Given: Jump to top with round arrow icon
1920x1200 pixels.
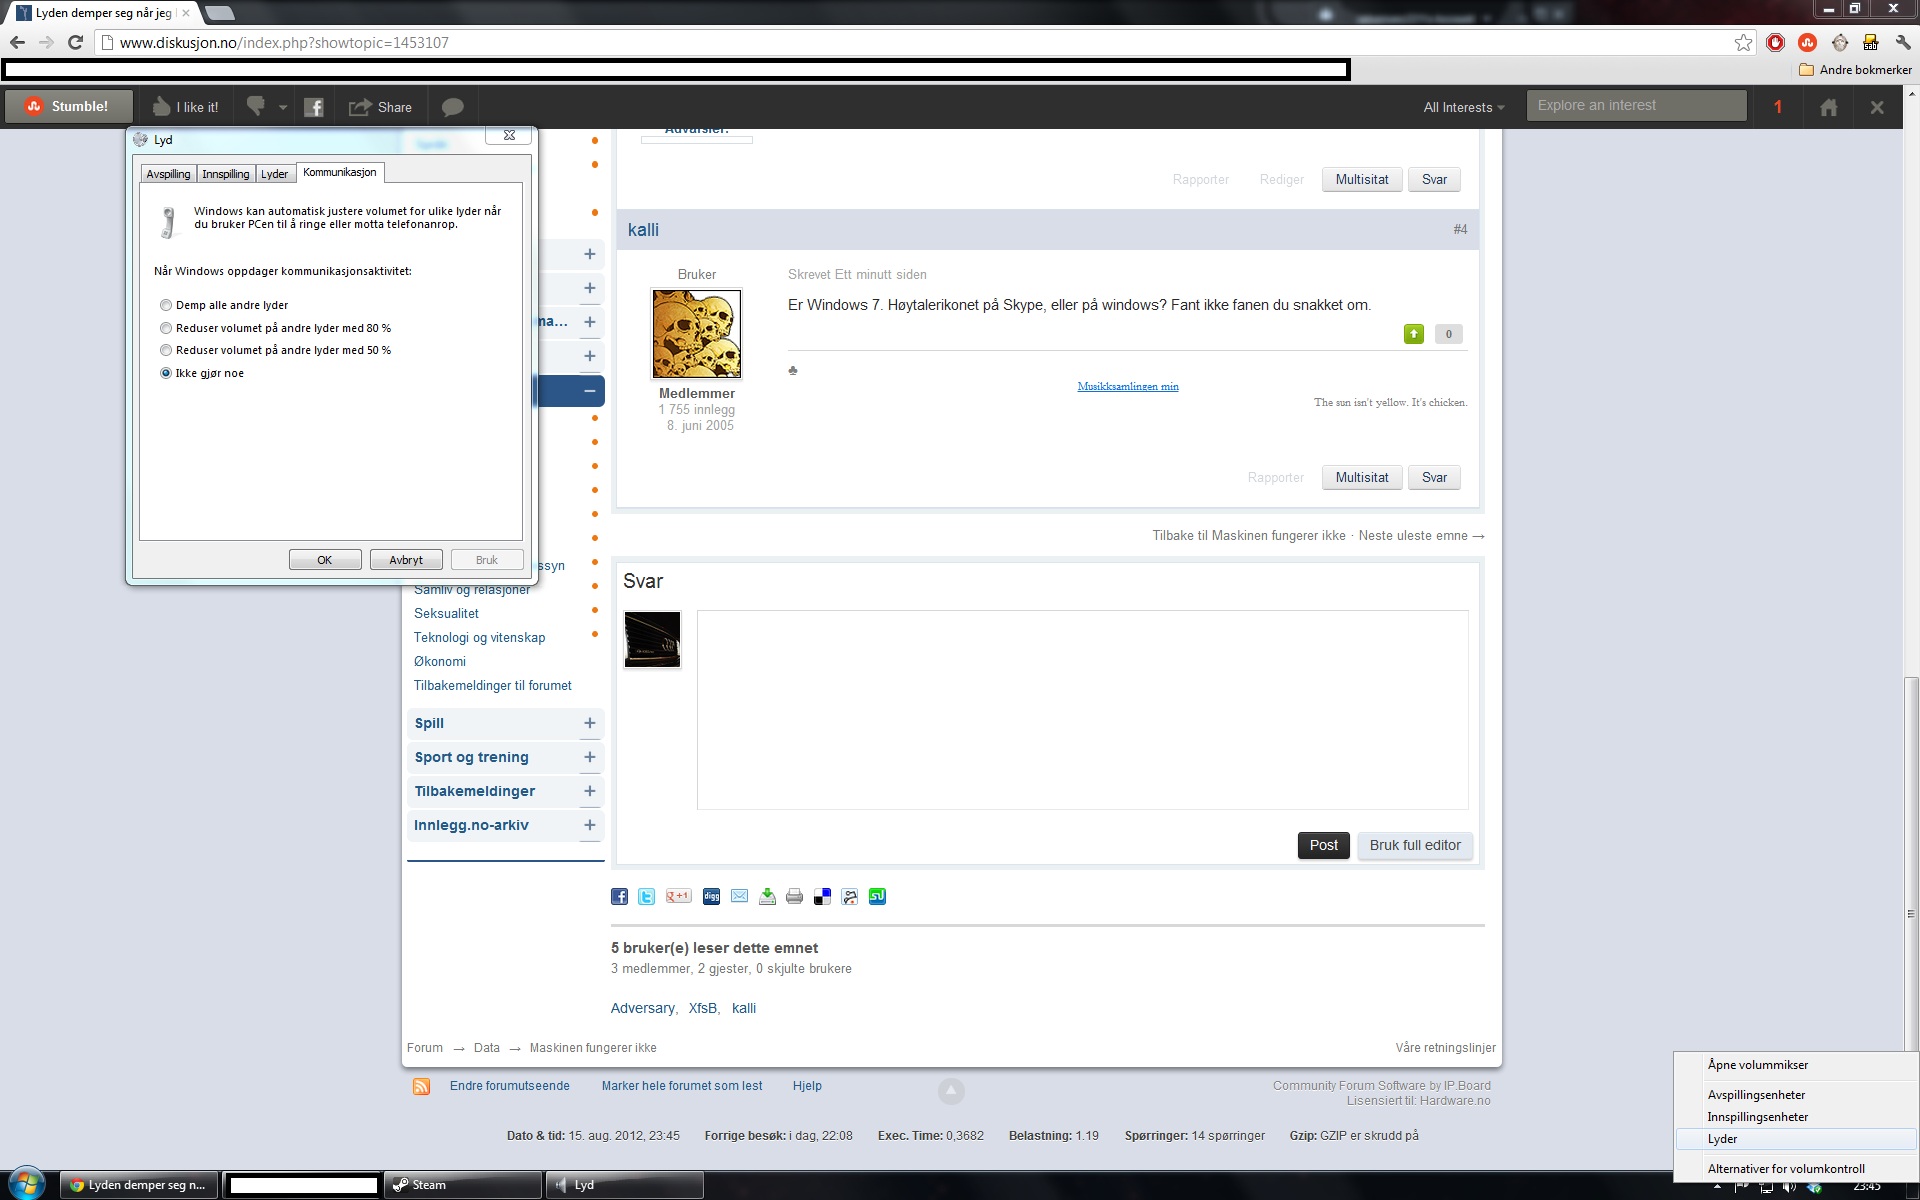Looking at the screenshot, I should (951, 1091).
